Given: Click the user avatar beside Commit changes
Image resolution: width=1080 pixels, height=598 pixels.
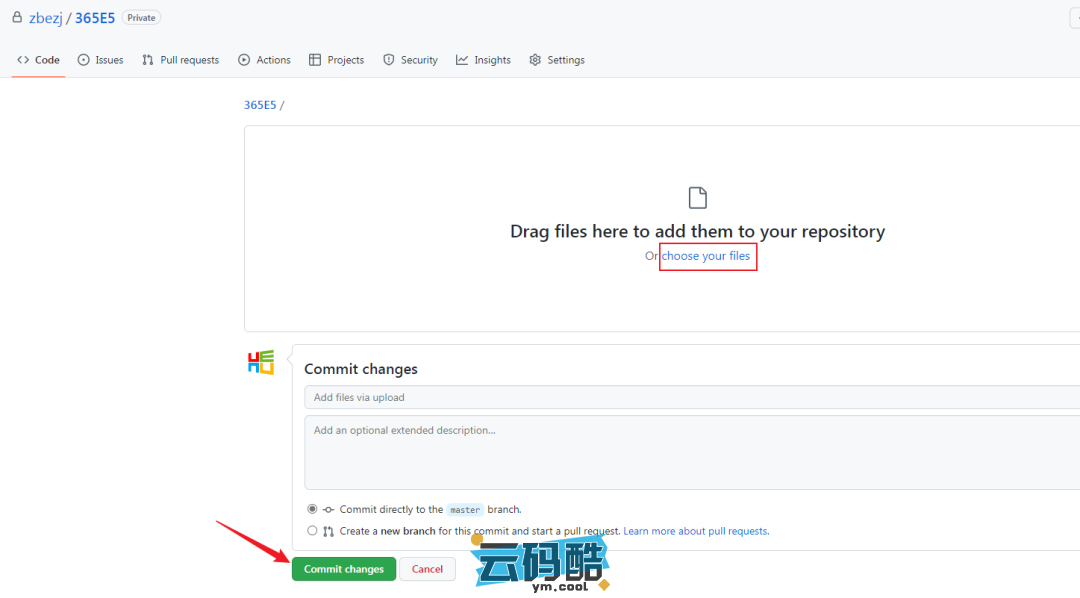Looking at the screenshot, I should pos(261,362).
